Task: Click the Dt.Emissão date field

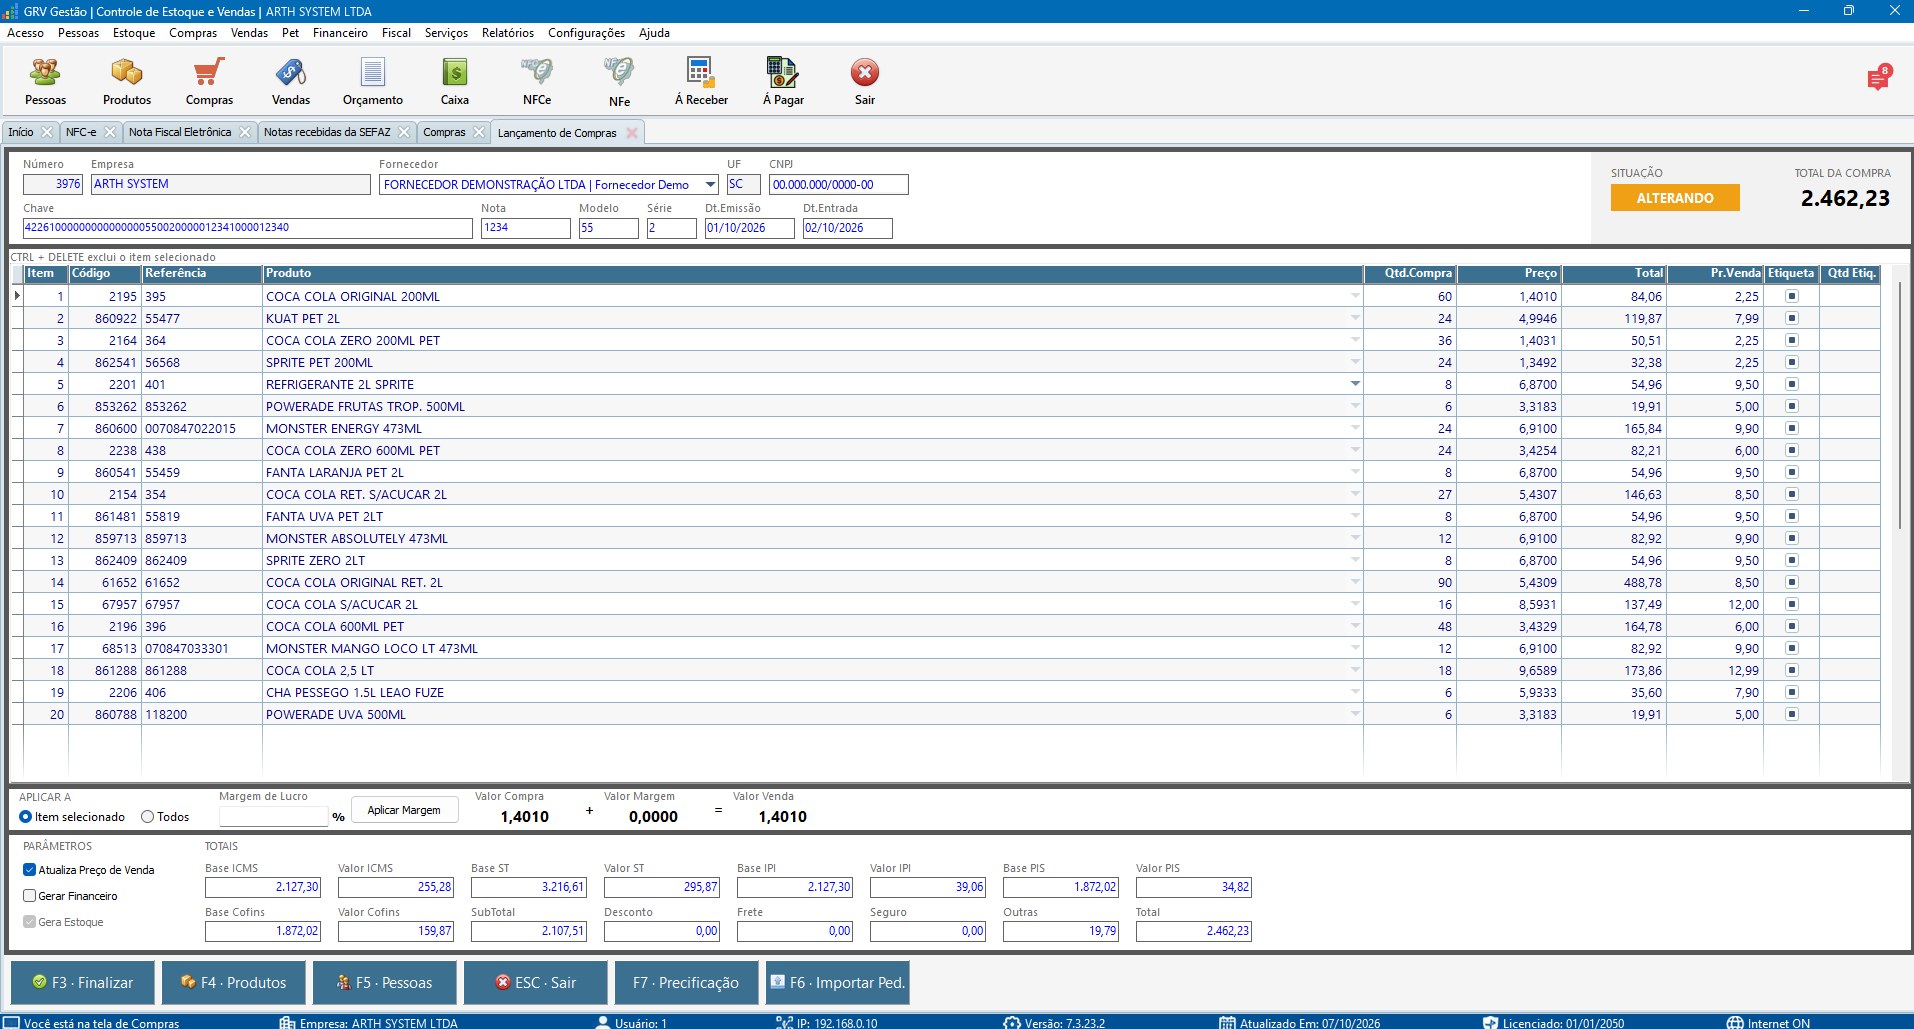Action: [749, 228]
